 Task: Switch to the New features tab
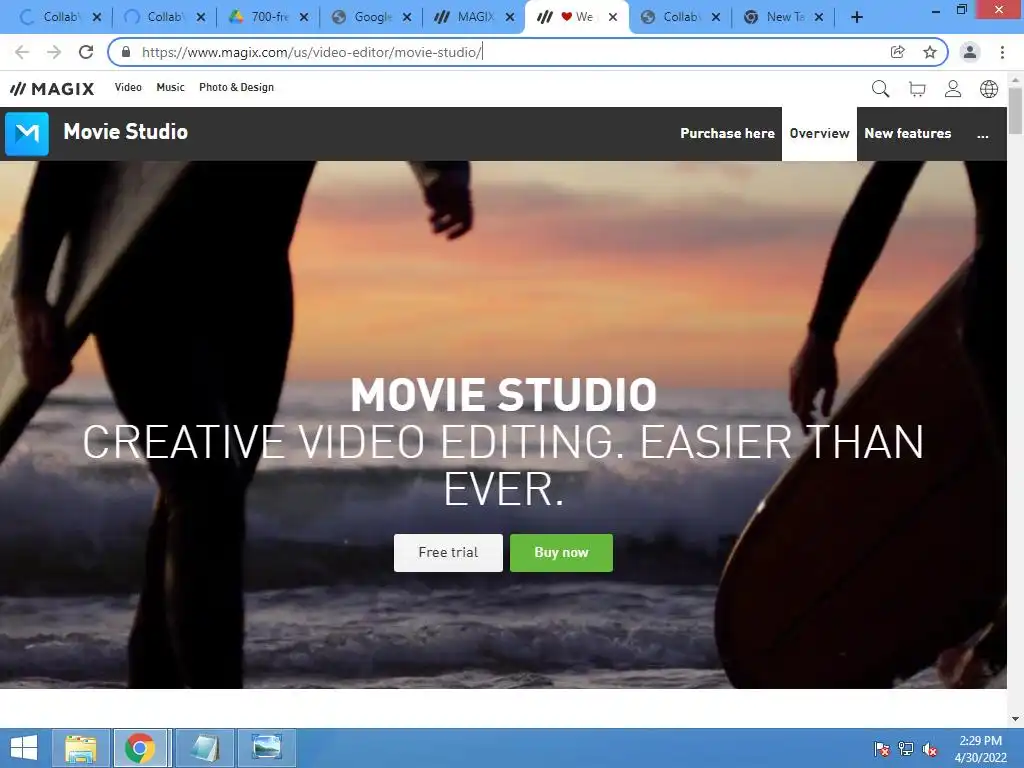[x=908, y=134]
